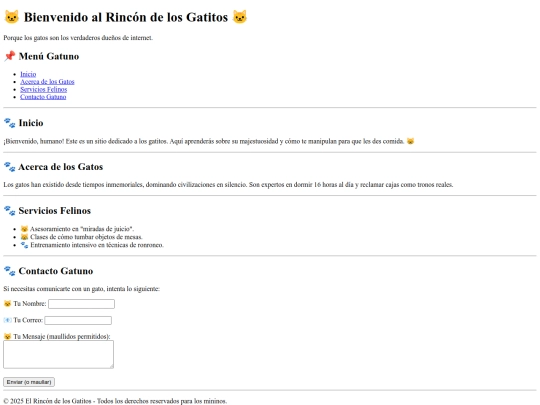Click the 'Tu Correo:' label
Image resolution: width=540 pixels, height=405 pixels.
(x=28, y=320)
